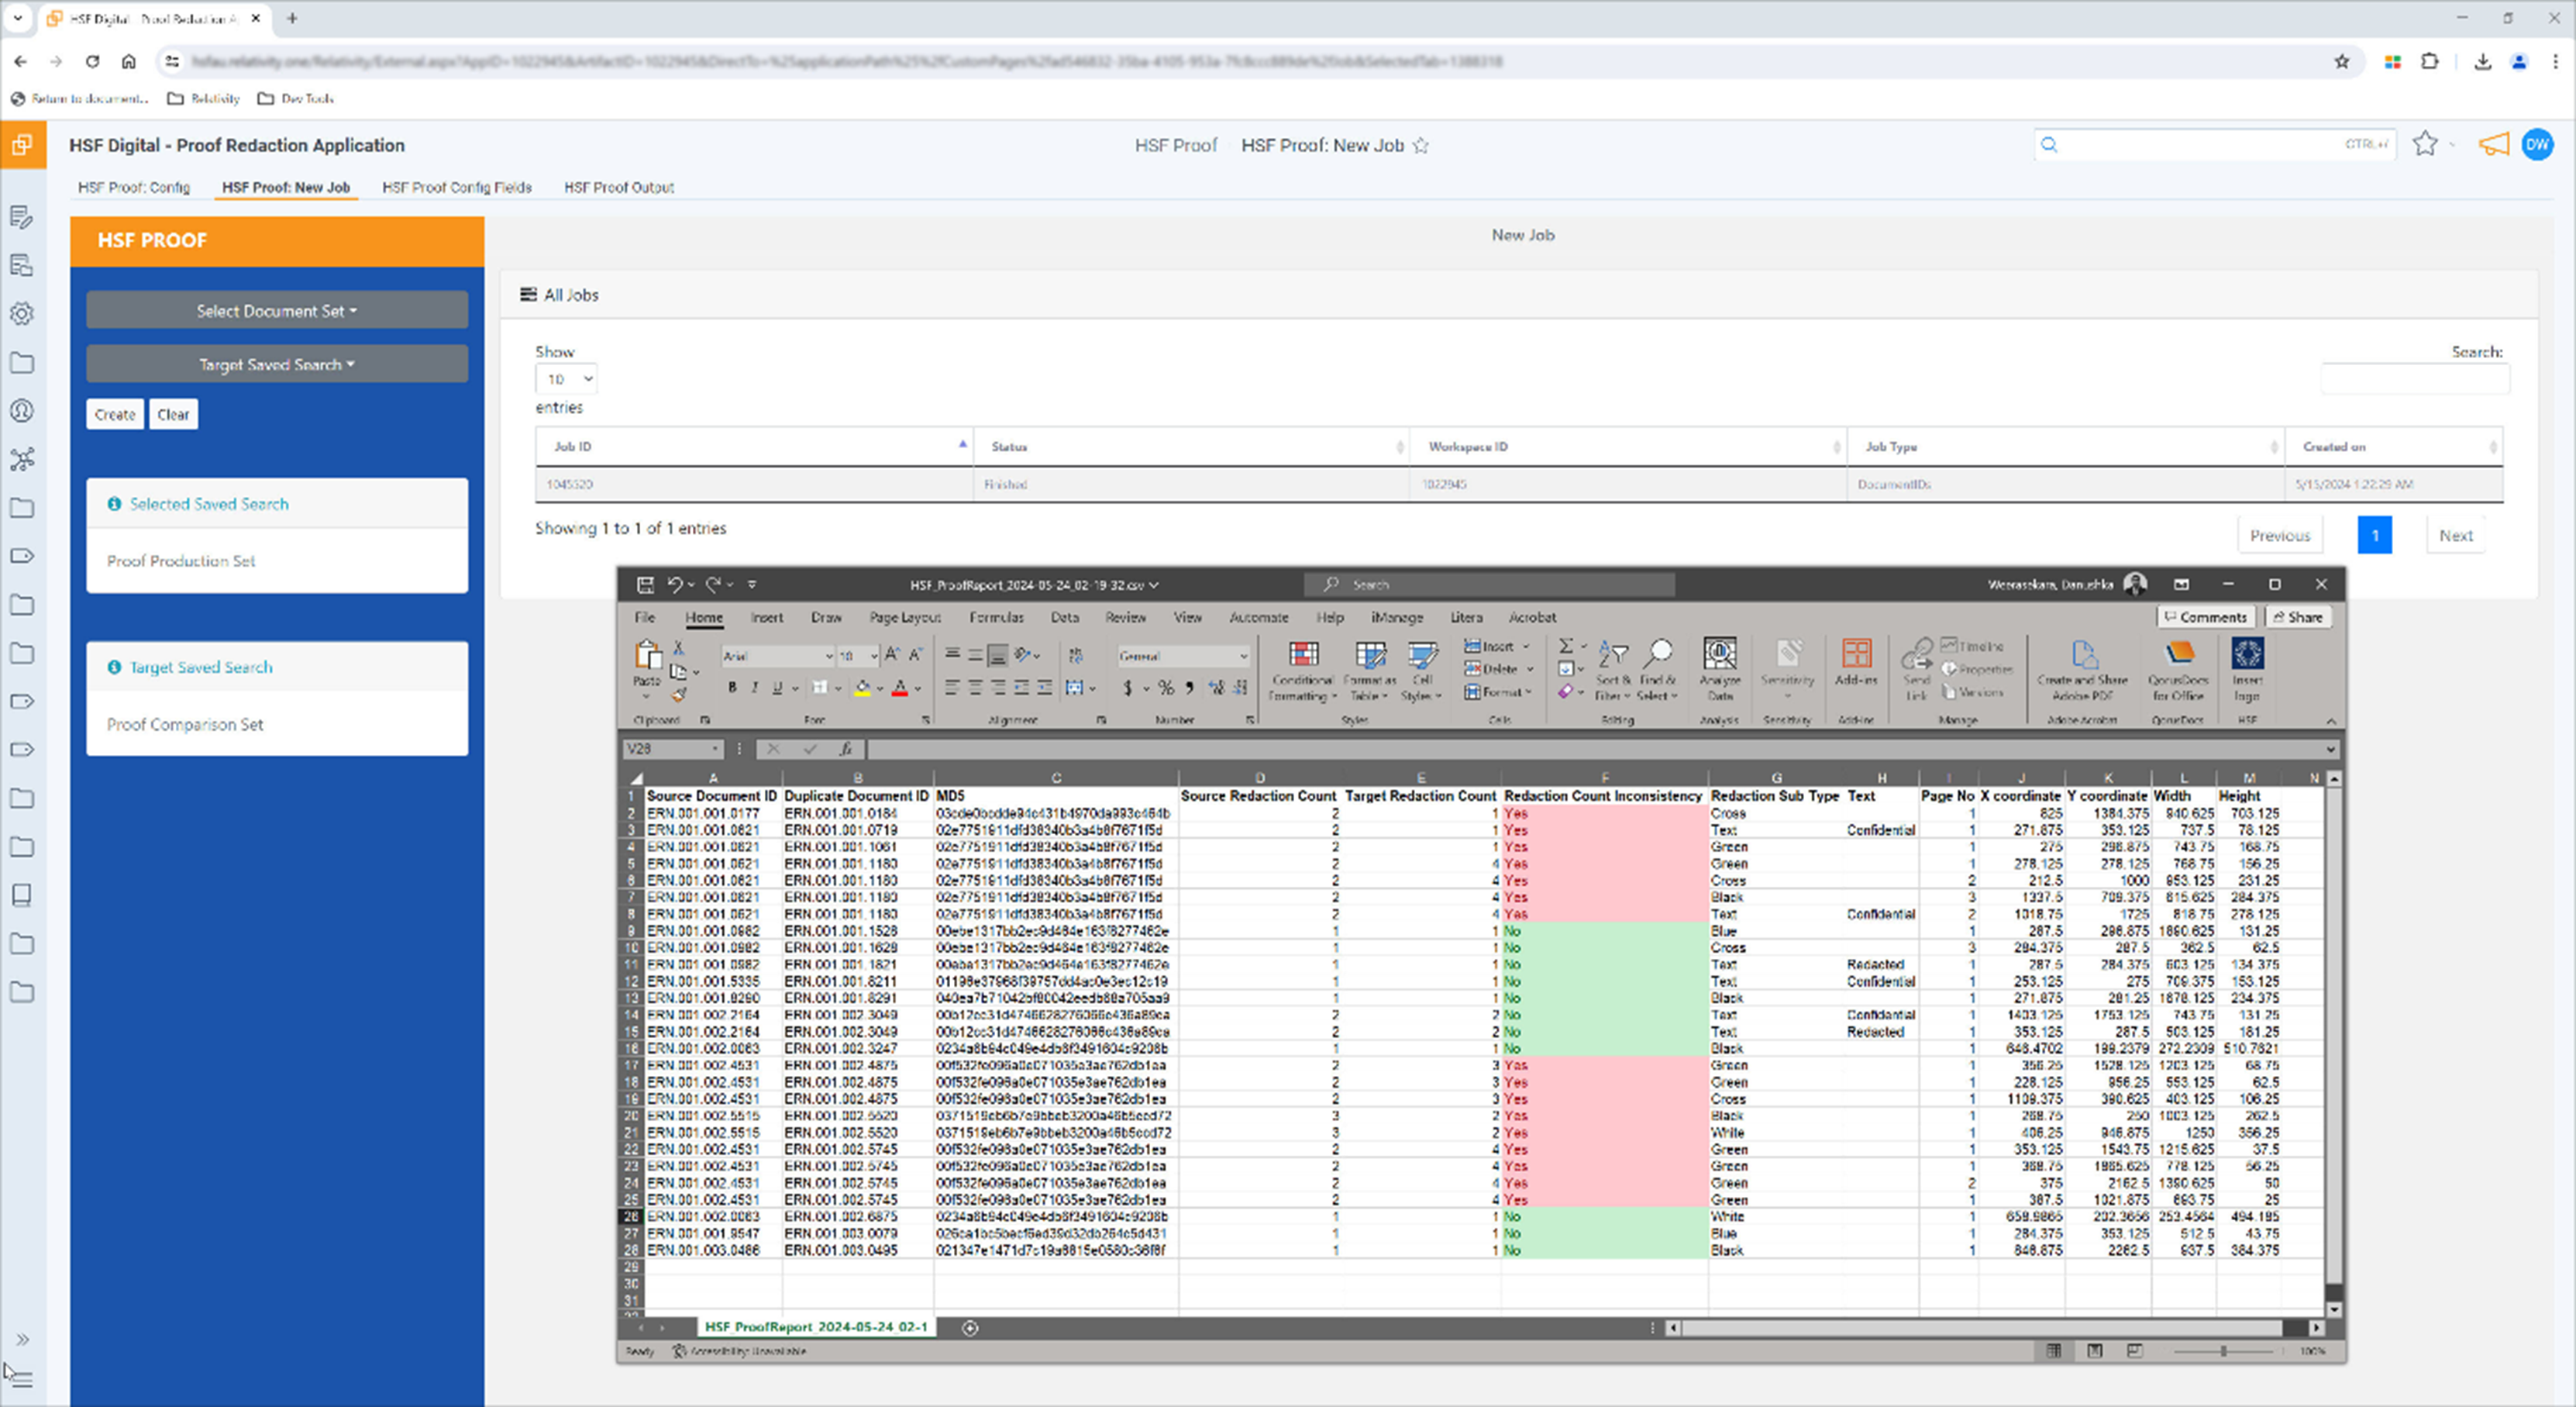Click the Next pagination button

2455,536
